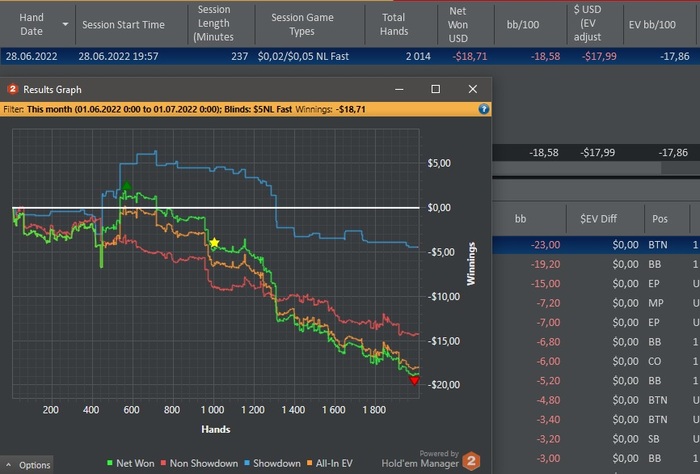Select the hand row with -7,00 bb
Viewport: 700px width, 474px height.
596,322
